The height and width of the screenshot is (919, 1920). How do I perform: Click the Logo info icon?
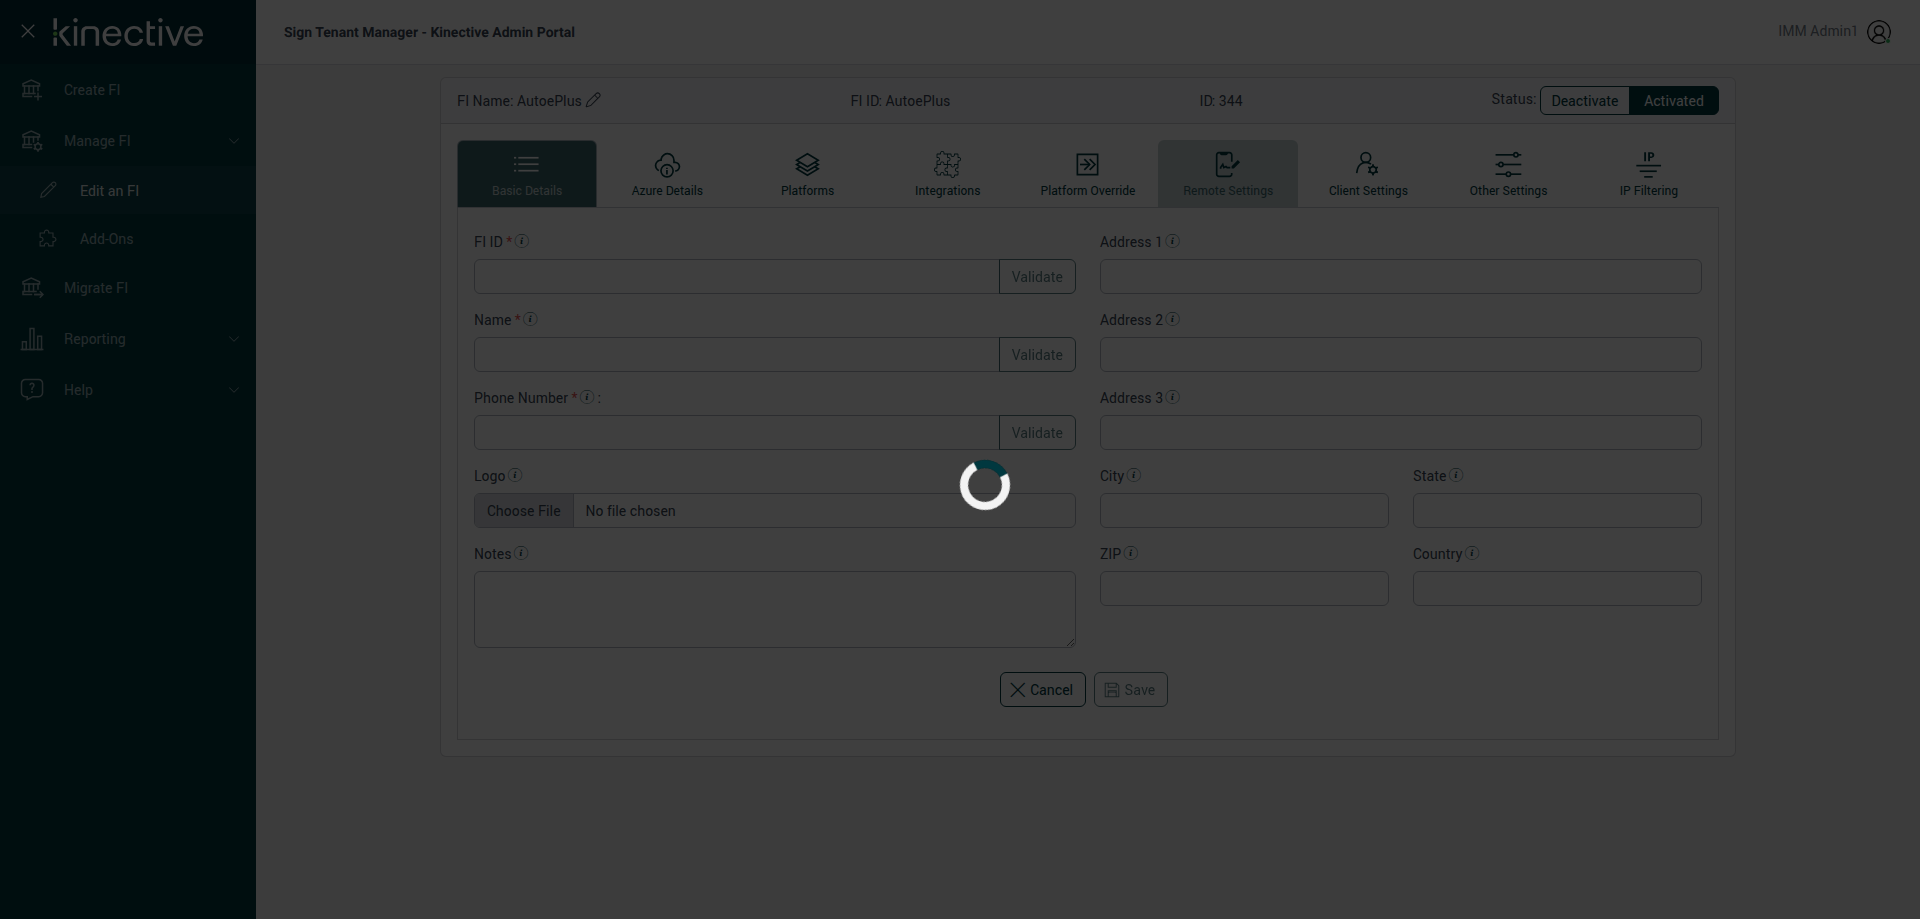(x=516, y=475)
